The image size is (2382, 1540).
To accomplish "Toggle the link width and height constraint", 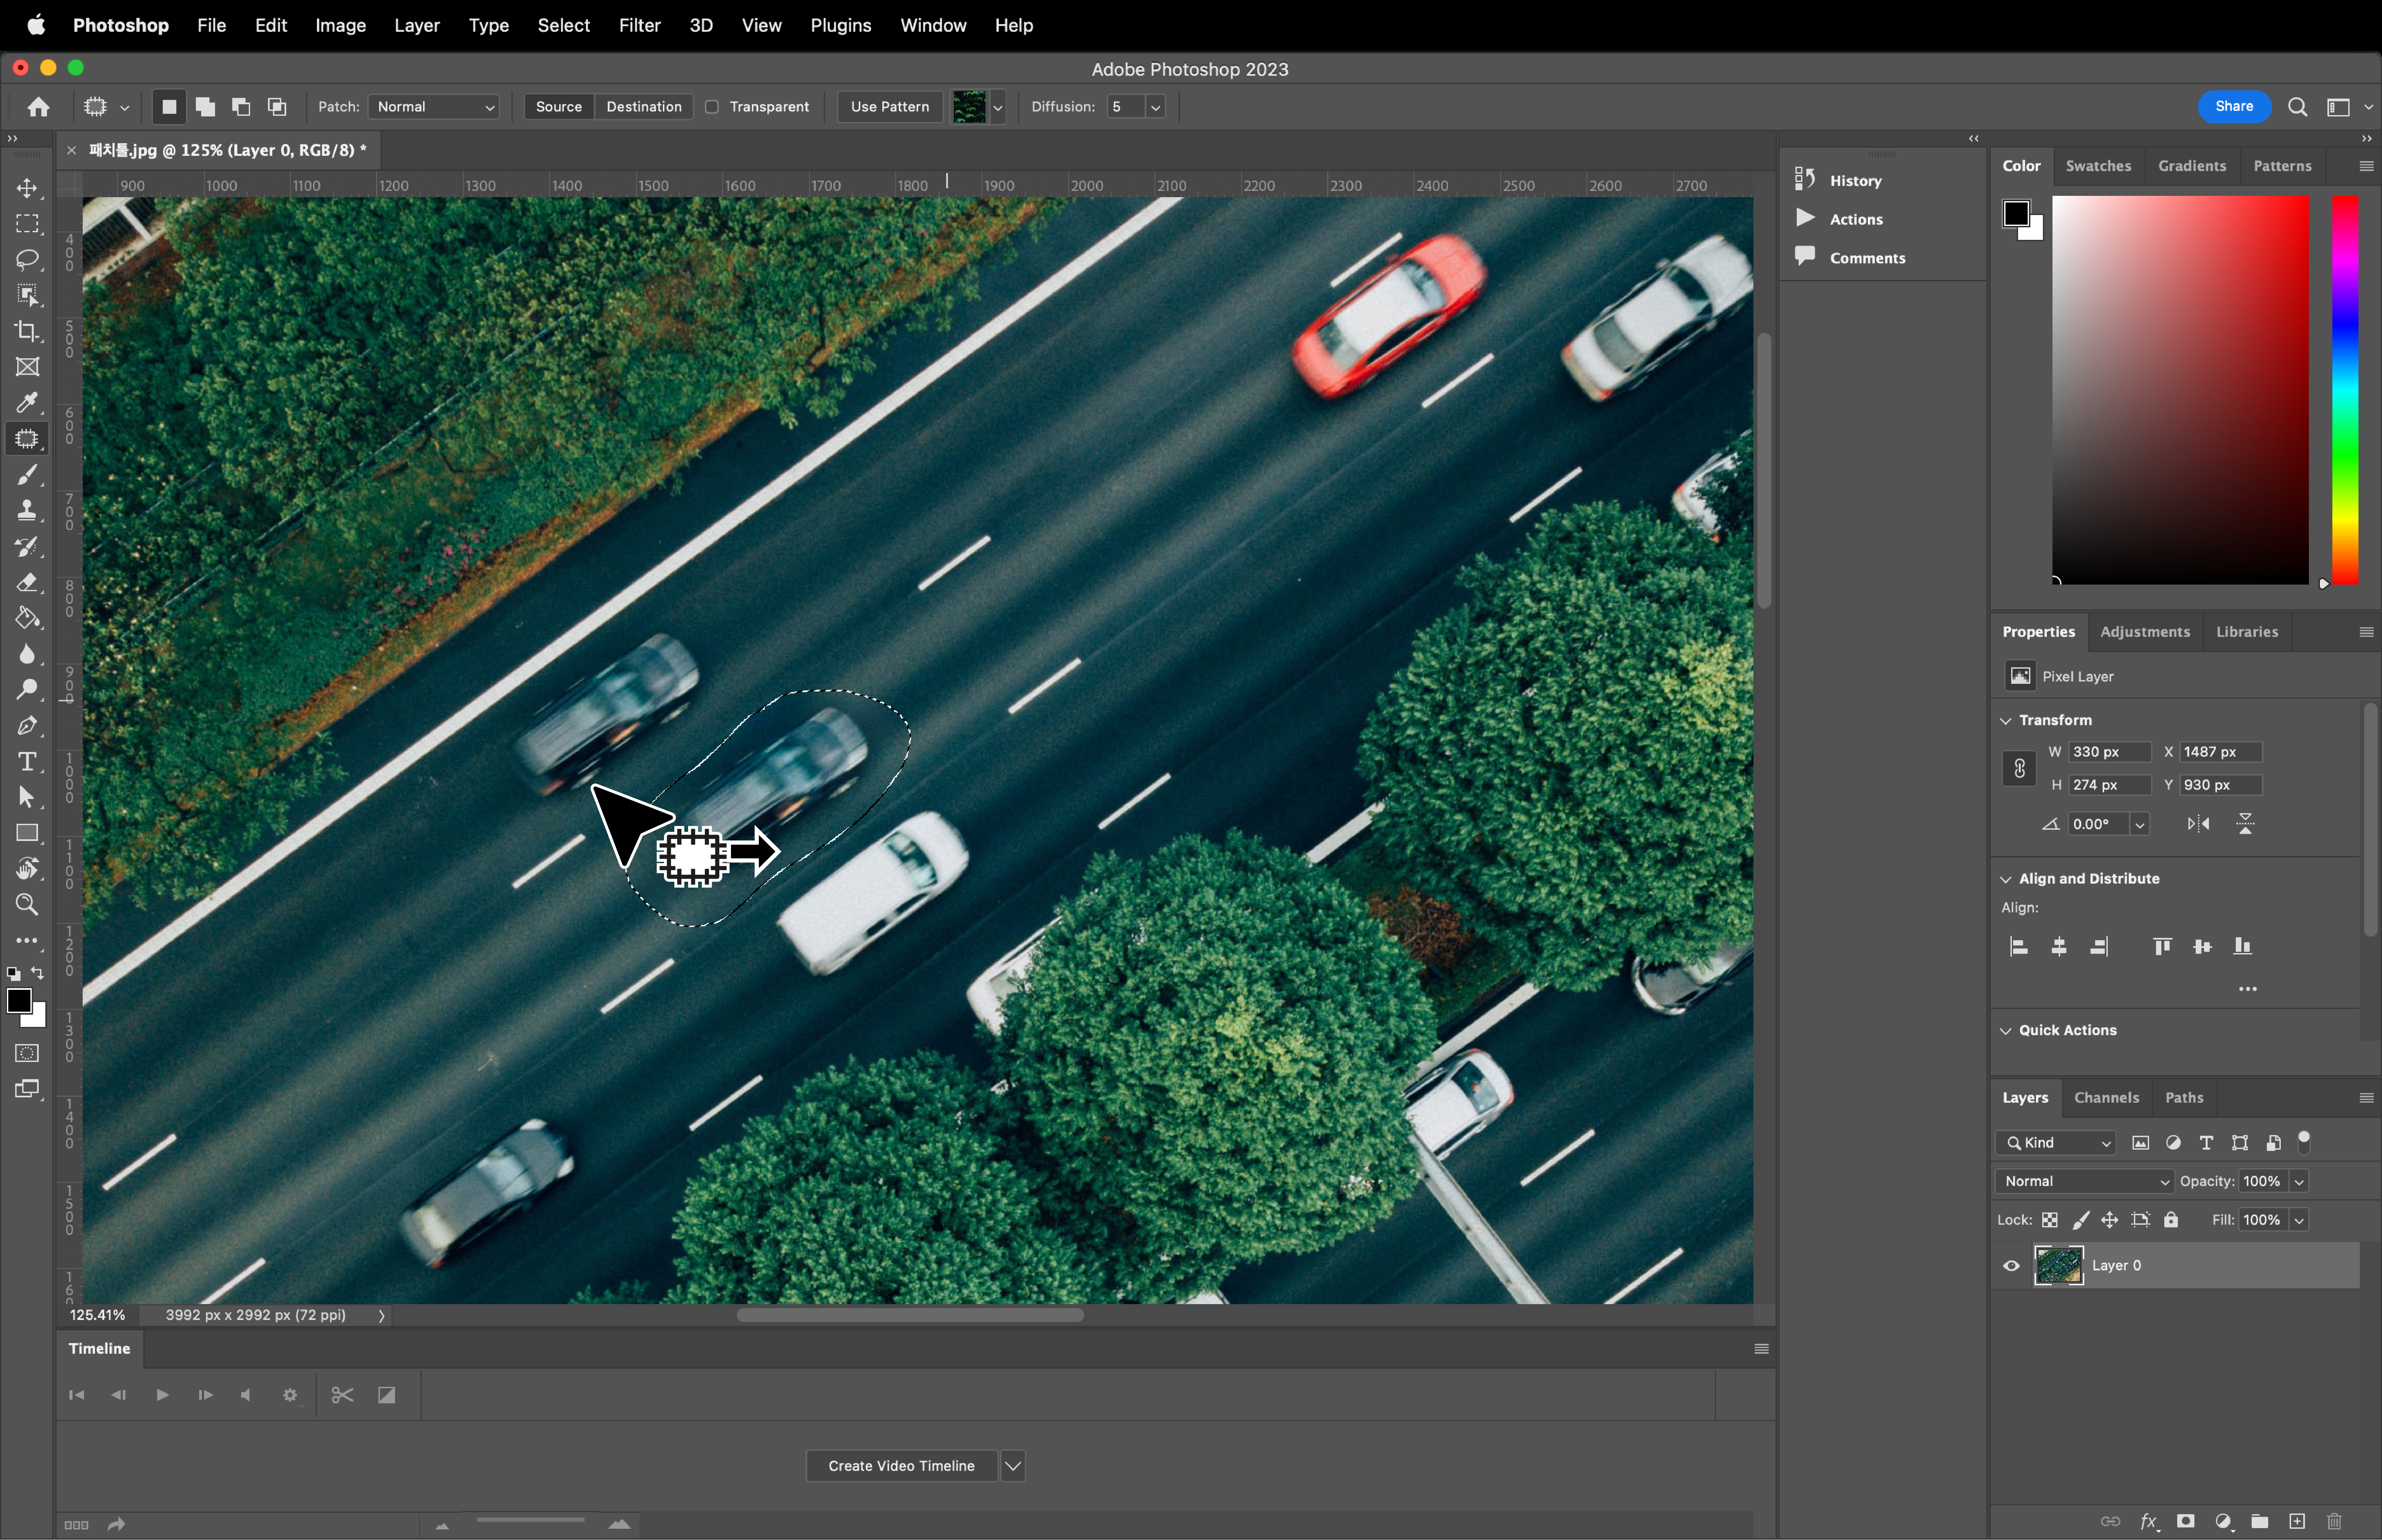I will [2019, 768].
